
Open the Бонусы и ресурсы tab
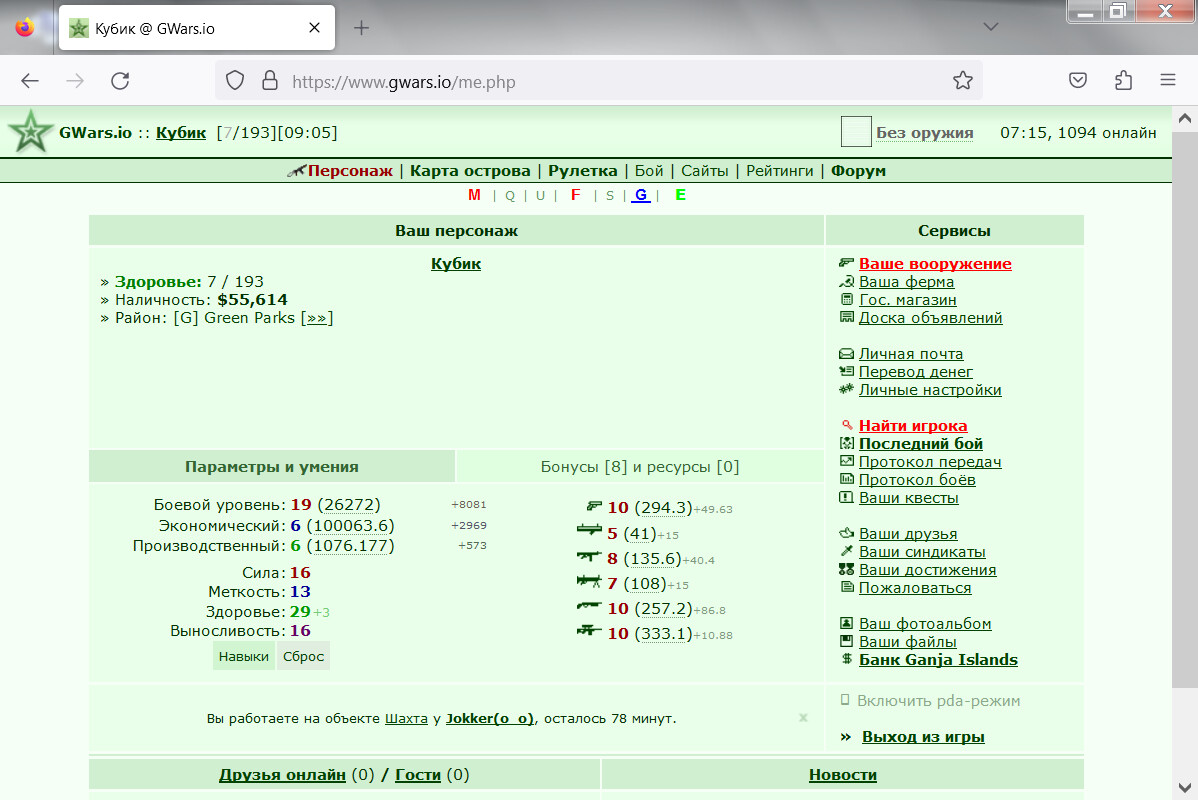[x=639, y=467]
